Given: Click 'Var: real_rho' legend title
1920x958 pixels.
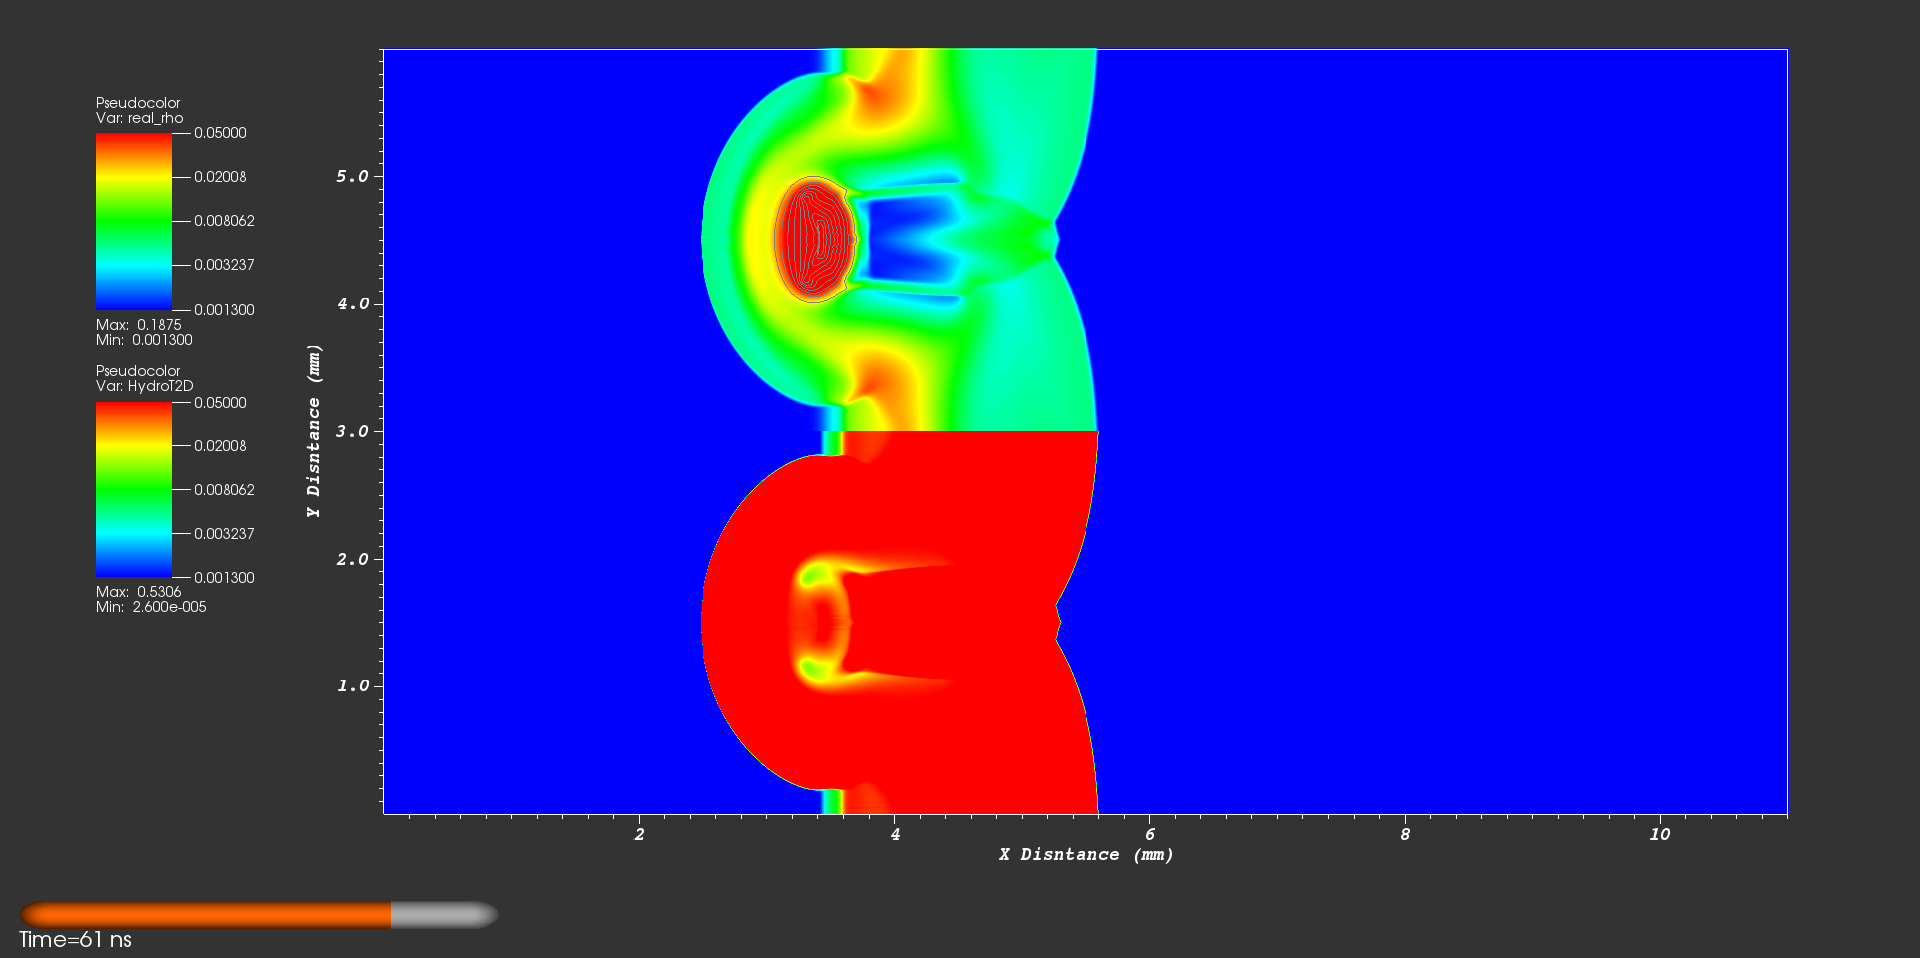Looking at the screenshot, I should (x=140, y=118).
